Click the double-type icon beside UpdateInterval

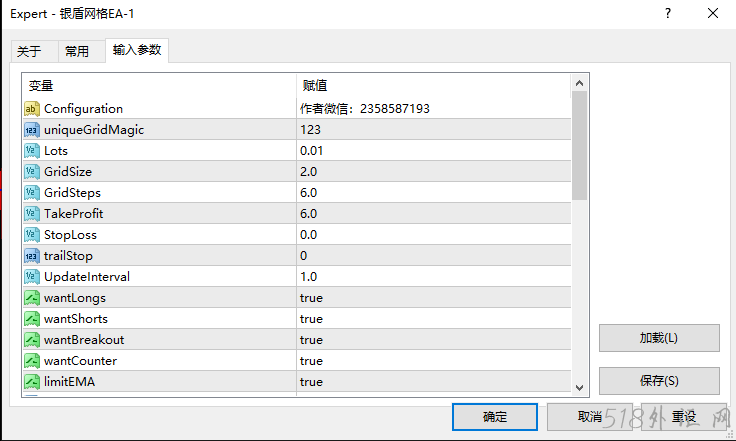[x=31, y=277]
